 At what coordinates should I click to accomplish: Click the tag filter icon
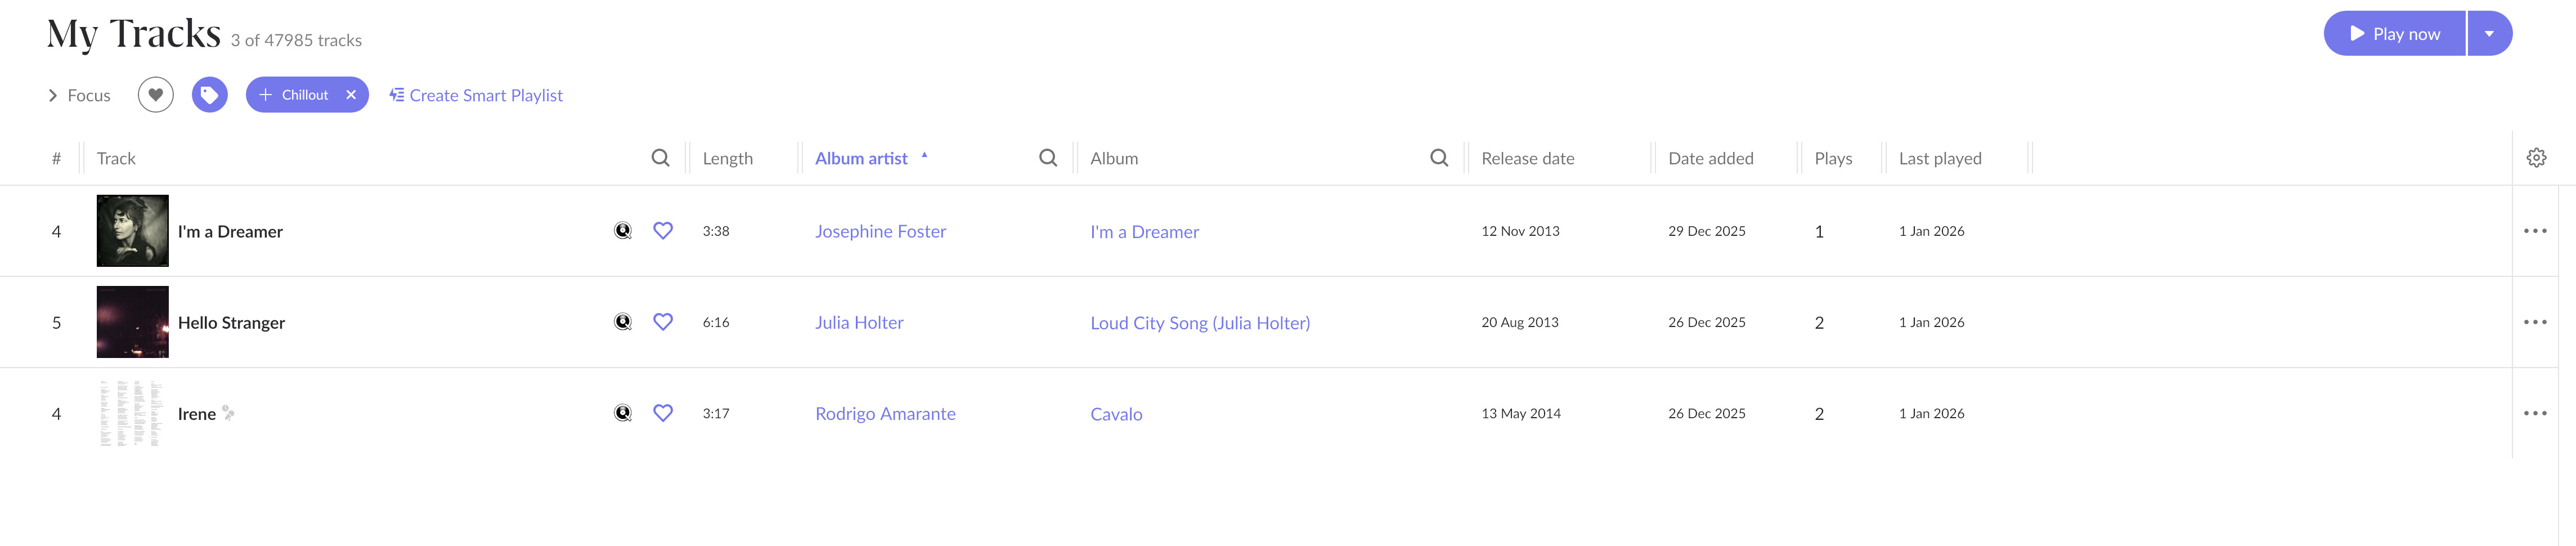coord(209,95)
